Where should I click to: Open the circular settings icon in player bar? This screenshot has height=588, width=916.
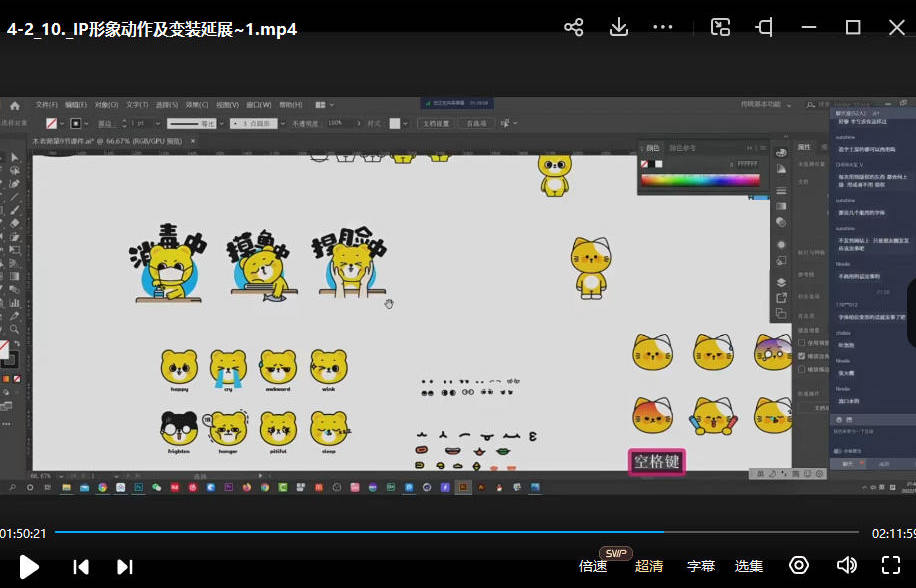pos(799,566)
